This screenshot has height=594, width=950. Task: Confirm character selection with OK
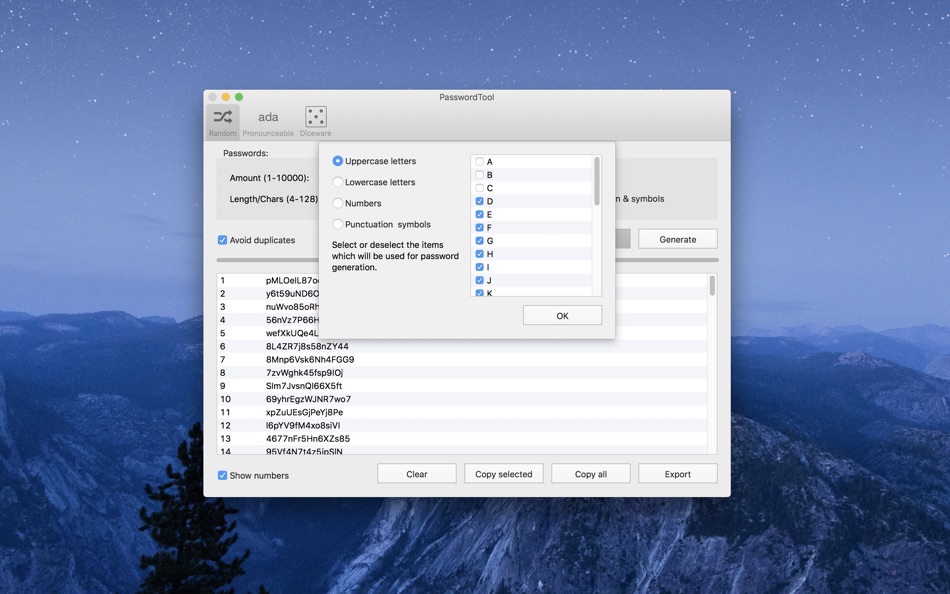pyautogui.click(x=562, y=316)
